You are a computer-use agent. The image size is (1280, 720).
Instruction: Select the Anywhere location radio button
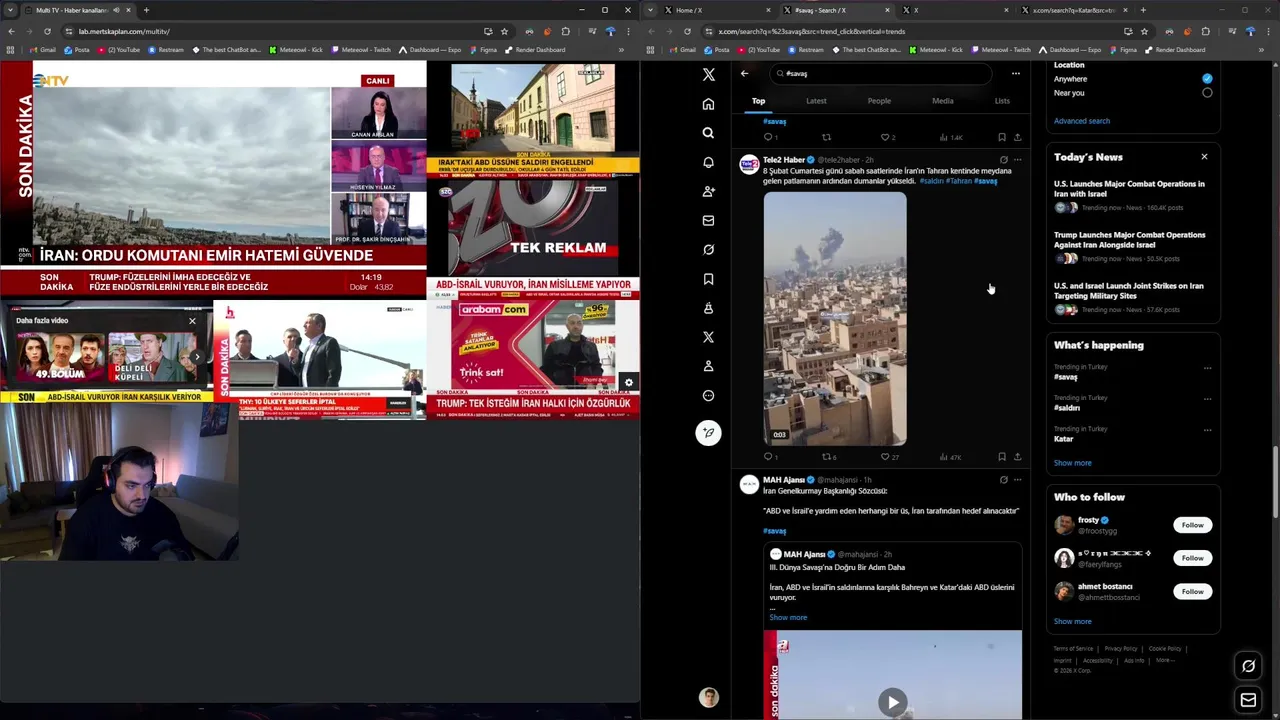(x=1207, y=79)
